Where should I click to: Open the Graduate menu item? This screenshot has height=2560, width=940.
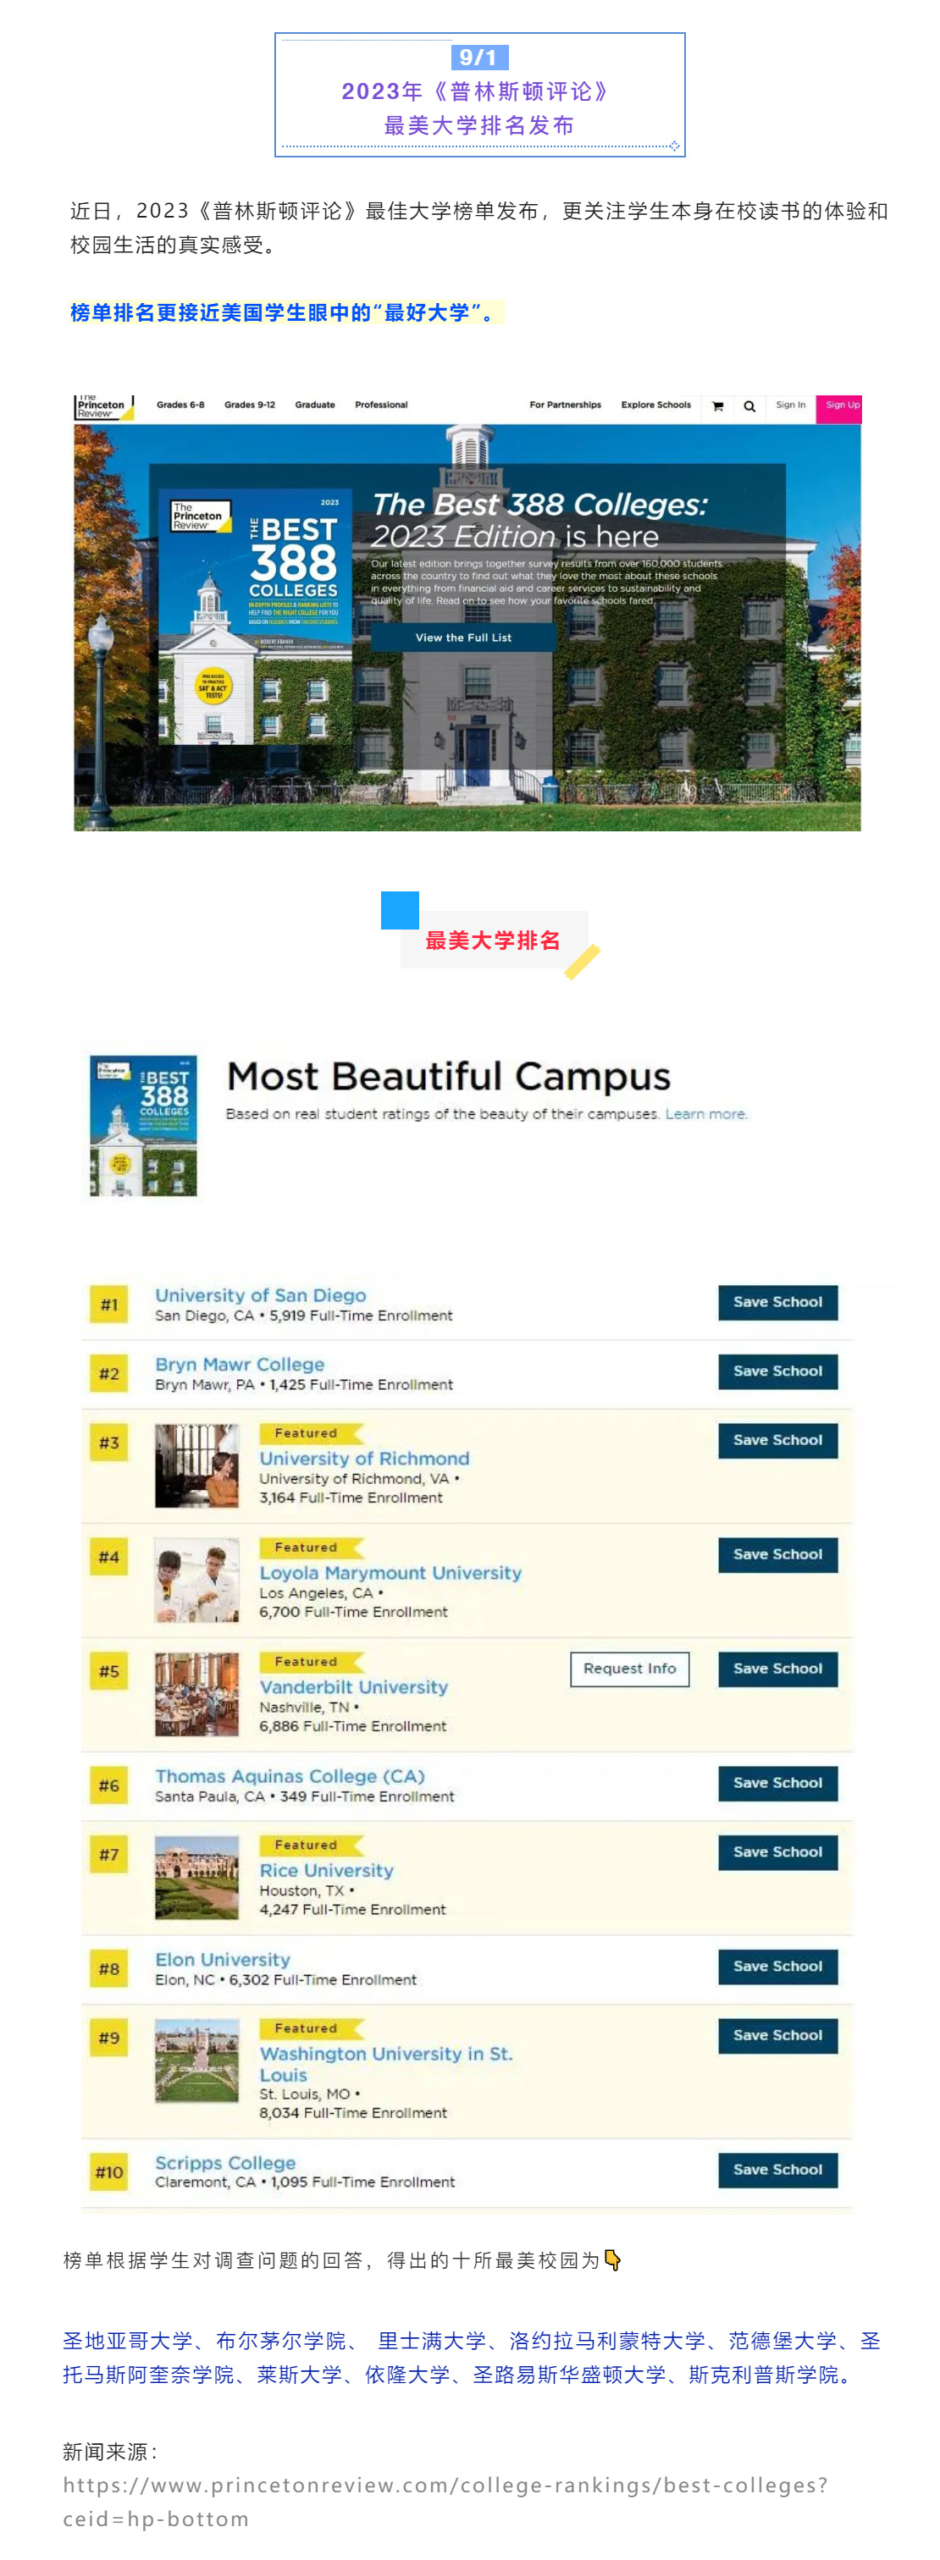(315, 405)
